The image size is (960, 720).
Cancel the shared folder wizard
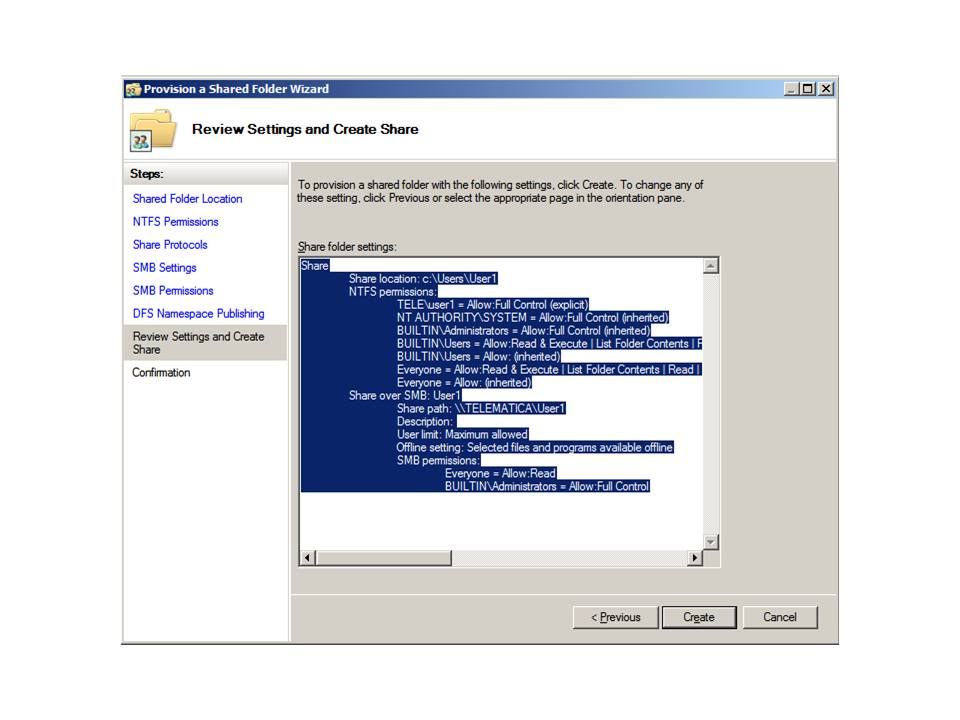(x=780, y=617)
